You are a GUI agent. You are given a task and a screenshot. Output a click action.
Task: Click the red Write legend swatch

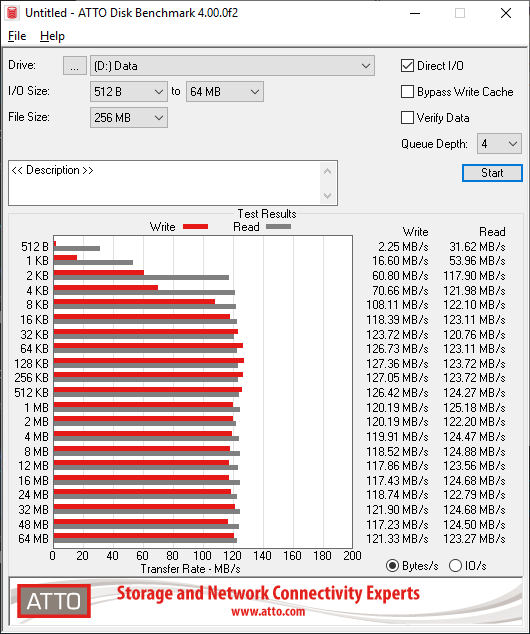tap(195, 227)
